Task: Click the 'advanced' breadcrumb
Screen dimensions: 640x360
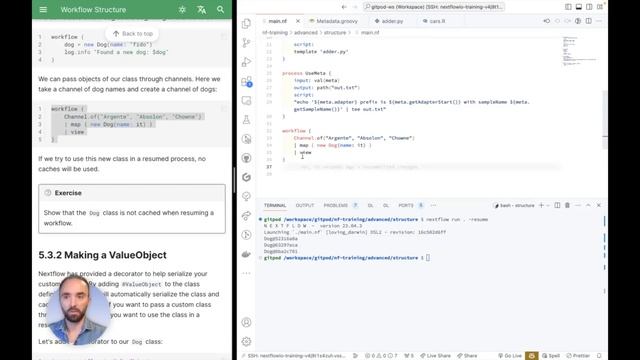Action: coord(305,32)
